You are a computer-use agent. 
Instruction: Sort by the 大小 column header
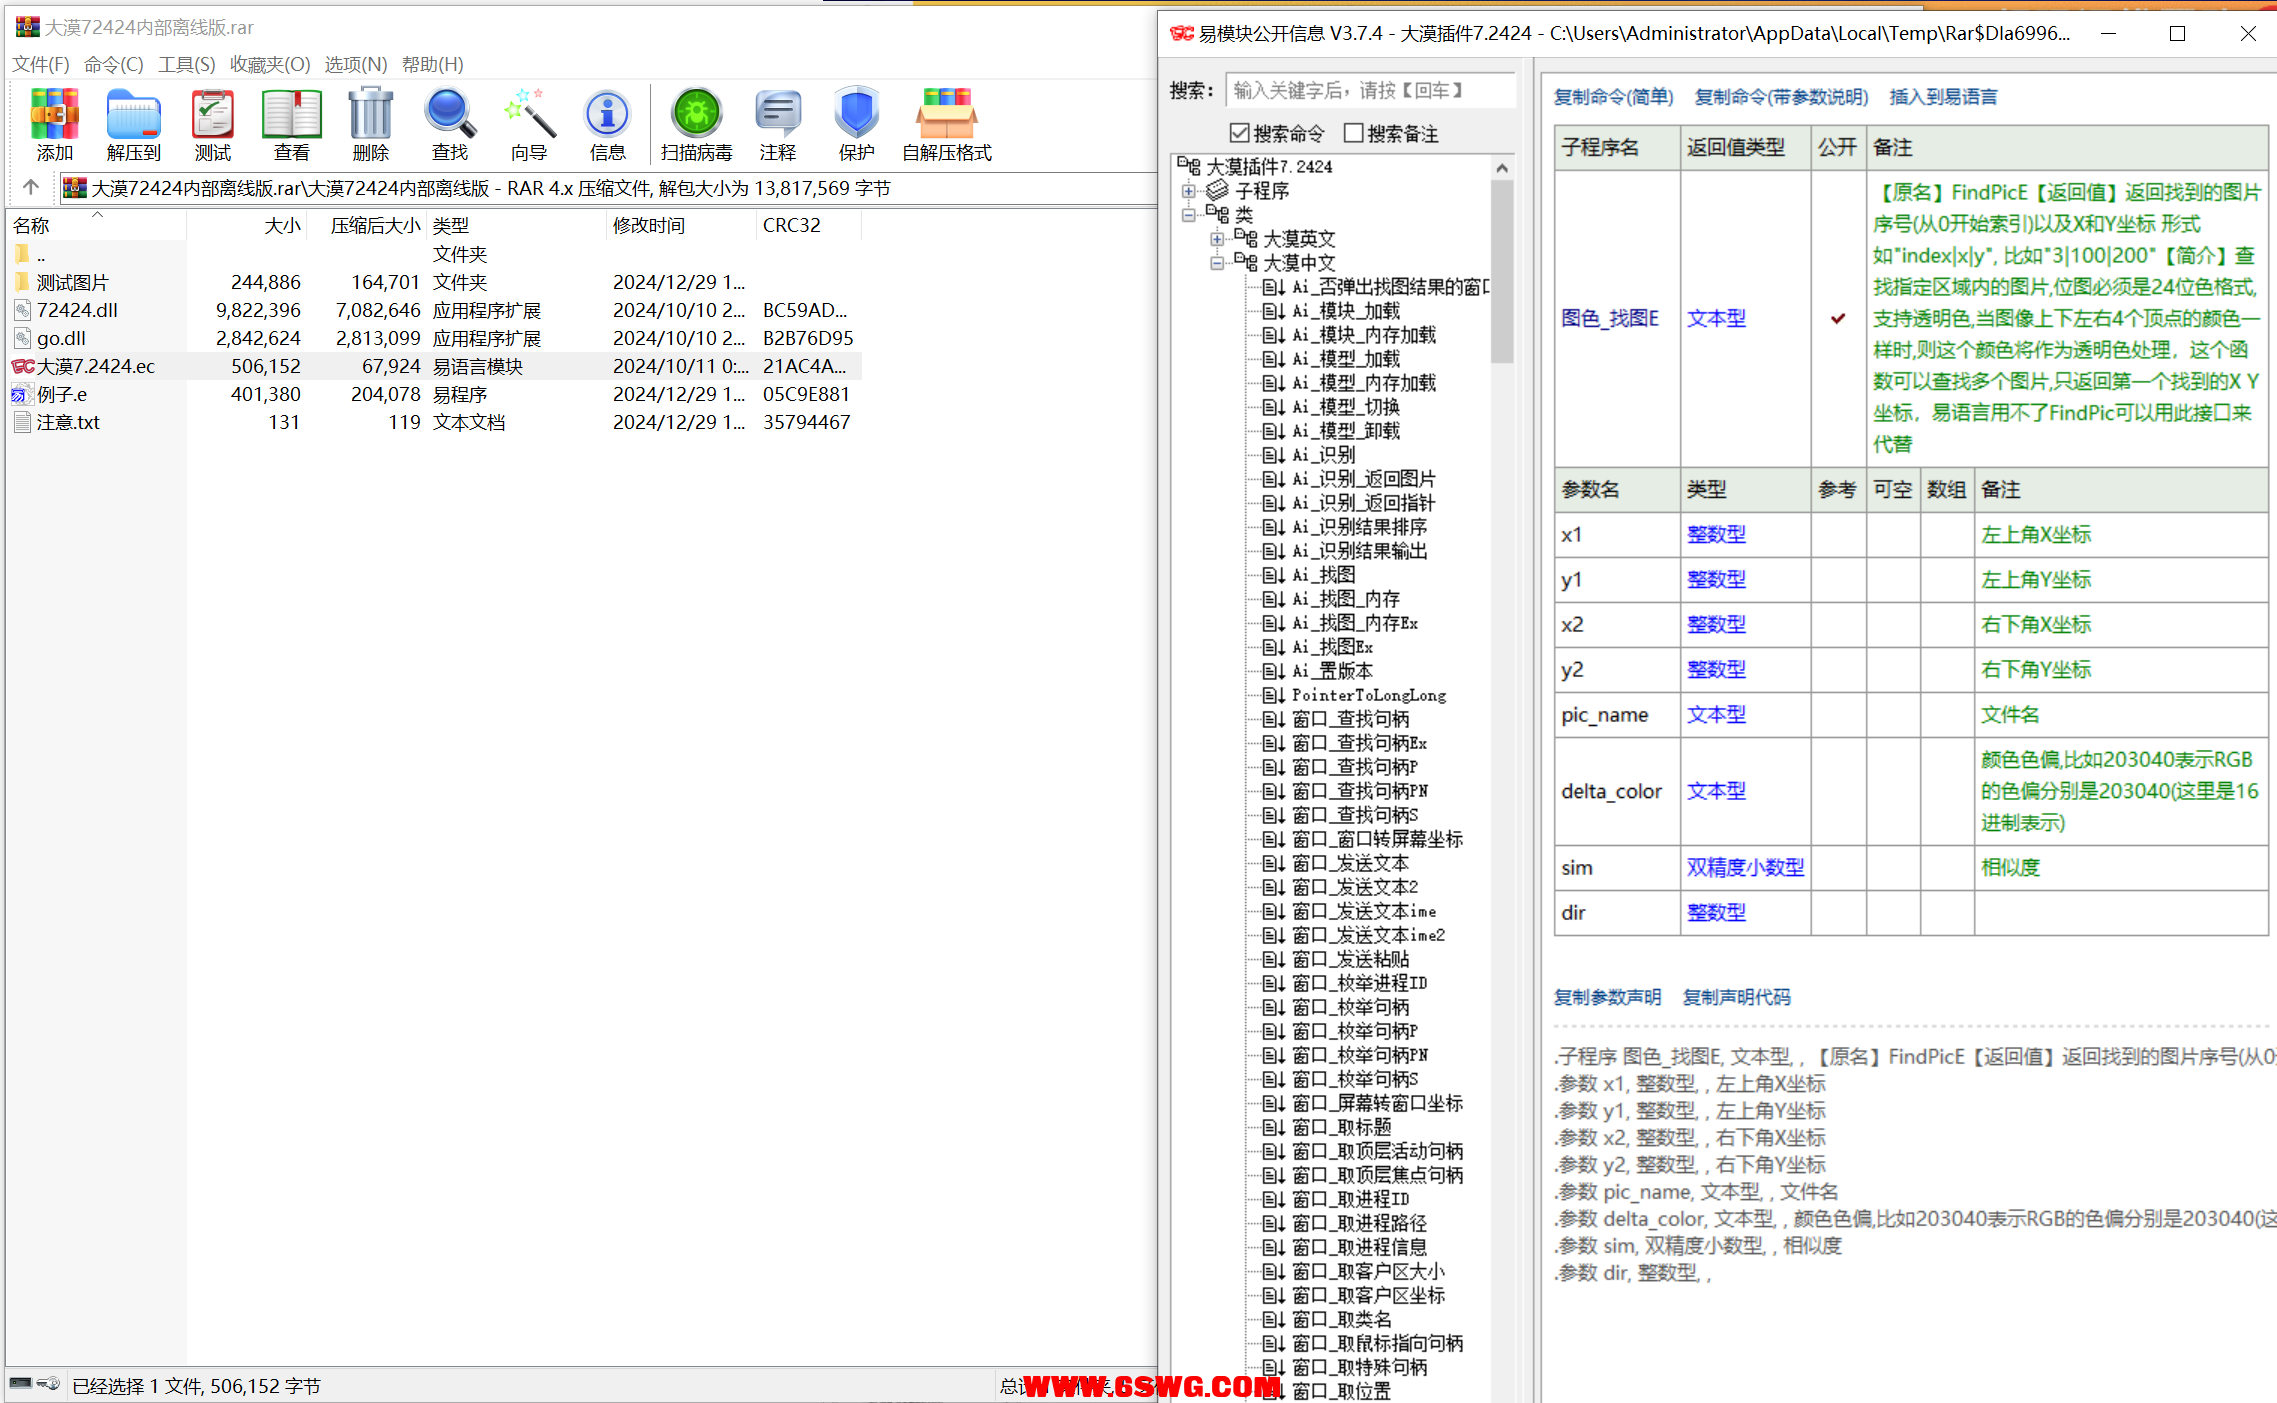tap(246, 225)
